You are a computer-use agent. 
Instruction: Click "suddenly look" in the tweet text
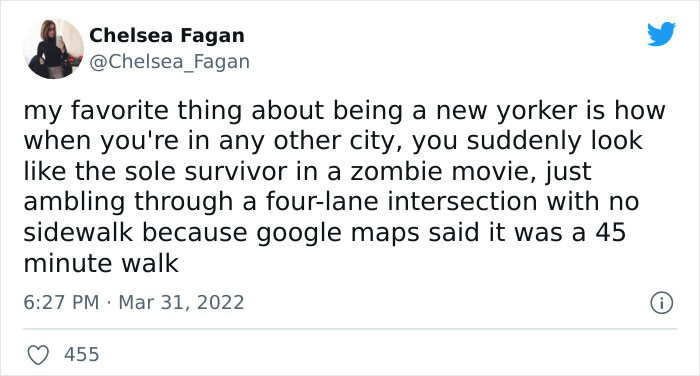pos(555,141)
